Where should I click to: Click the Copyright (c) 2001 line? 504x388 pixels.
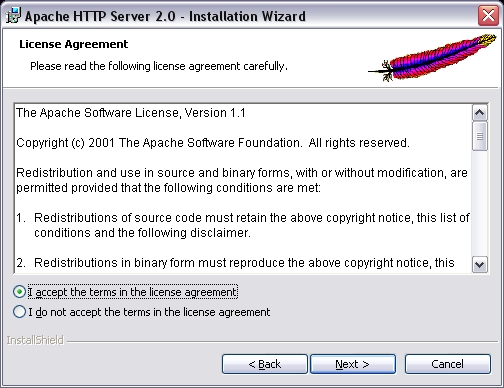[x=213, y=143]
